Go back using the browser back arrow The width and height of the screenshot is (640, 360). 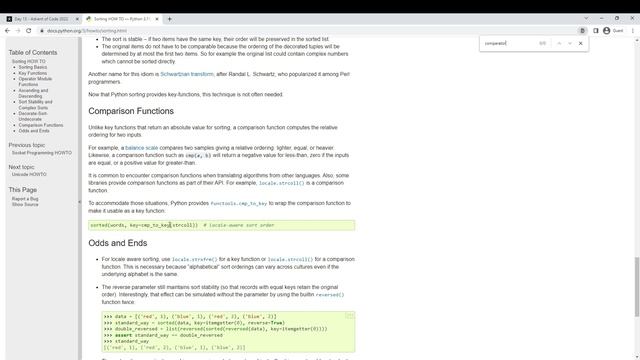[7, 31]
